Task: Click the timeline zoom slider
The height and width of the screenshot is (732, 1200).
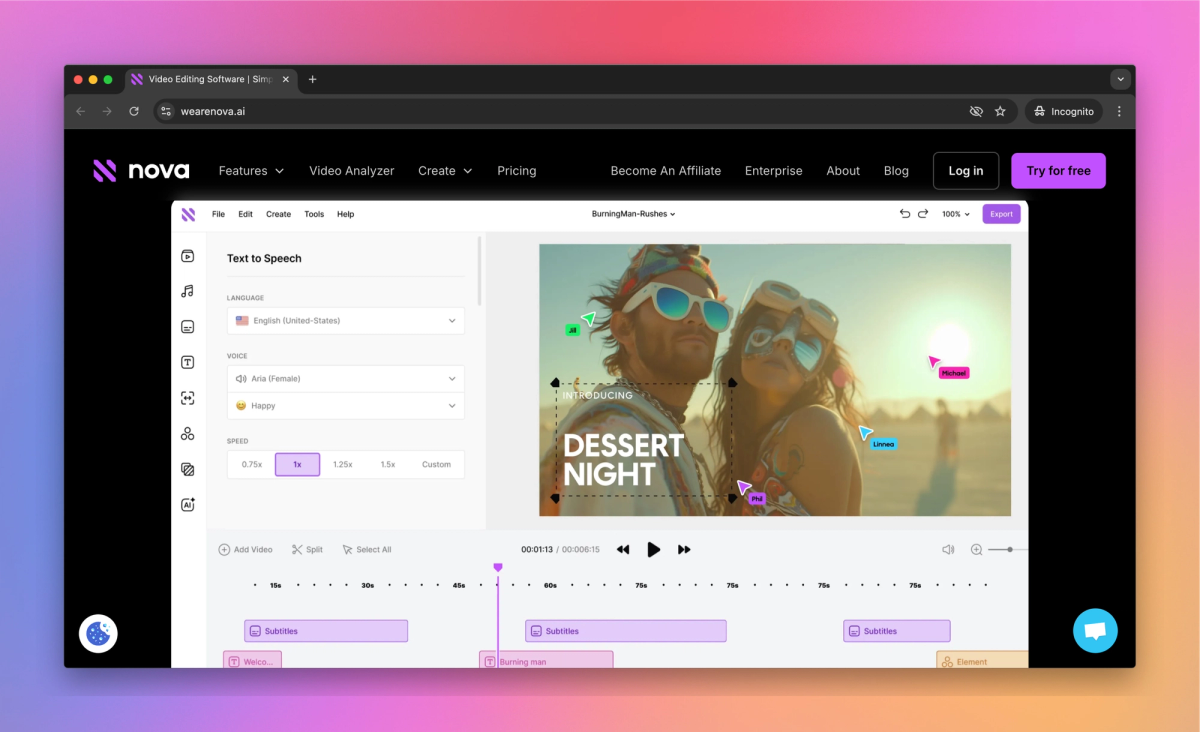Action: pos(1008,549)
